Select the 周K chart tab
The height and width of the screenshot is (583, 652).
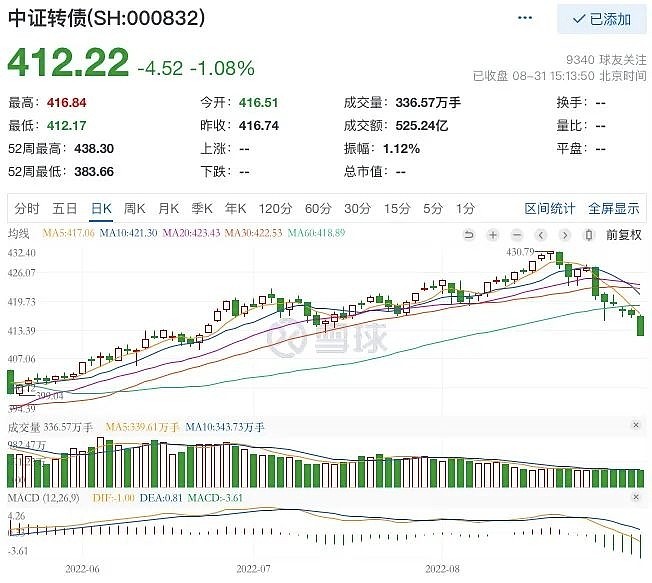click(134, 208)
